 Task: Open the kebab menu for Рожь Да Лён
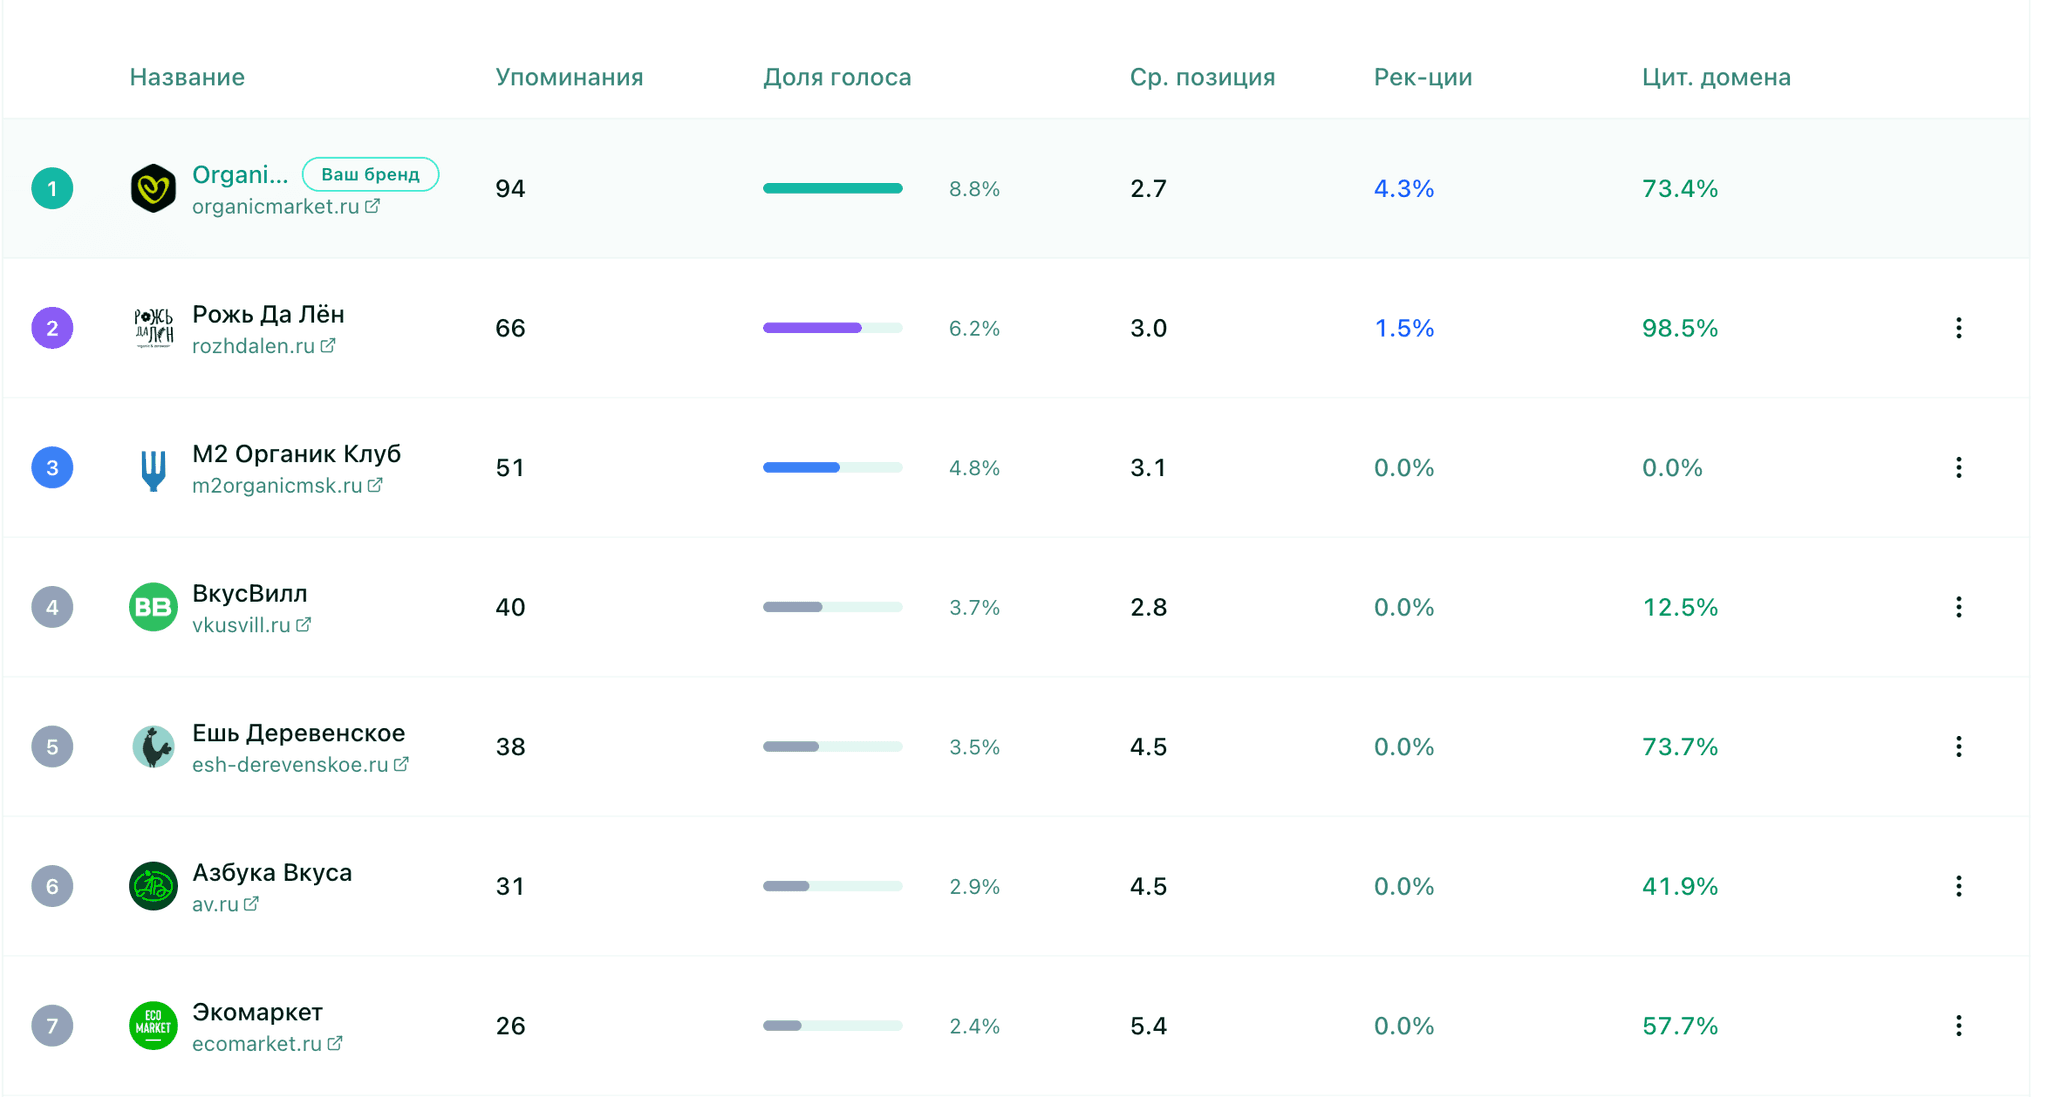click(1958, 327)
